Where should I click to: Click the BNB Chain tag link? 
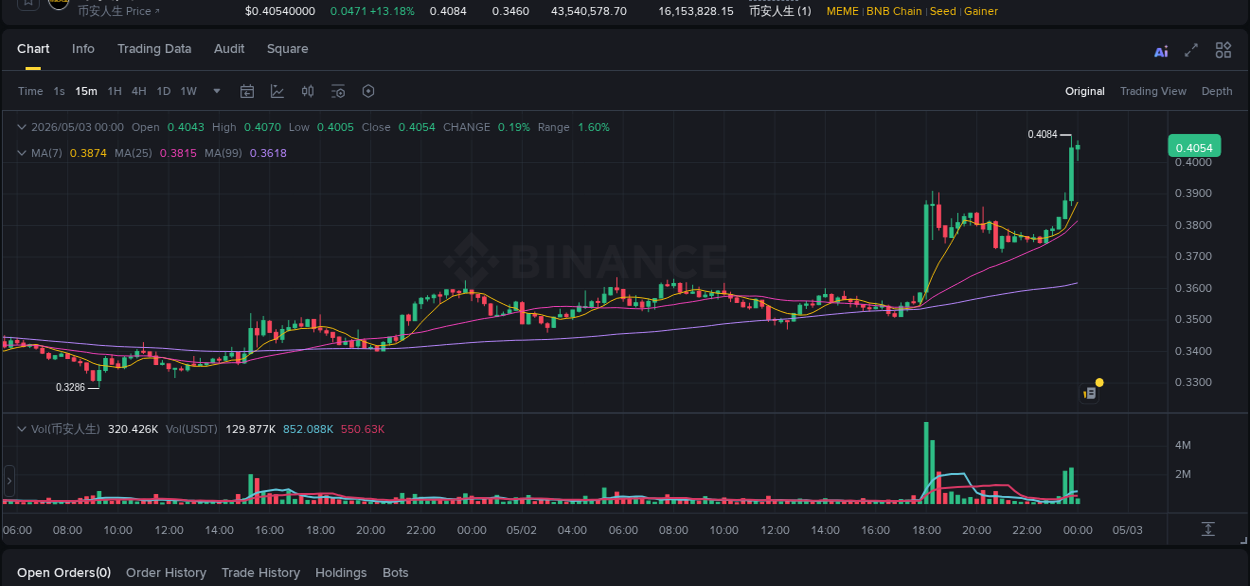[894, 11]
